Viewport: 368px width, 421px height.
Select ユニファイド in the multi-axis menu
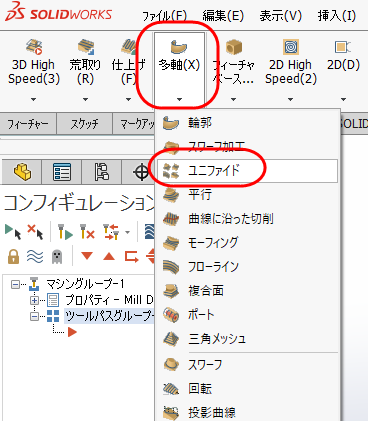click(x=247, y=171)
